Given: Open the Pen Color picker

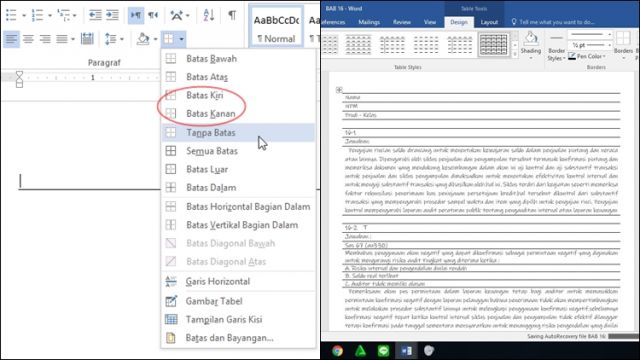Looking at the screenshot, I should coord(588,56).
